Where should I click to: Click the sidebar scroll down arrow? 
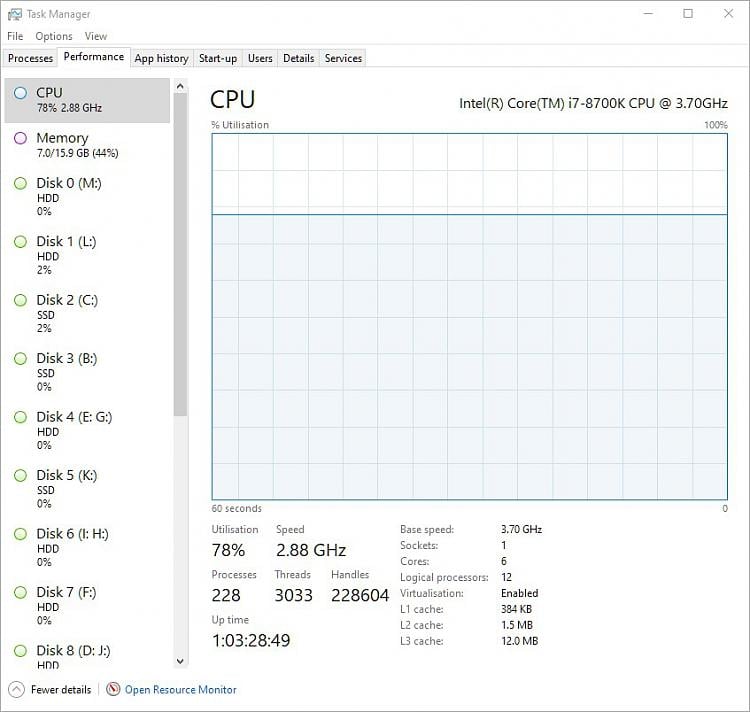pyautogui.click(x=180, y=661)
